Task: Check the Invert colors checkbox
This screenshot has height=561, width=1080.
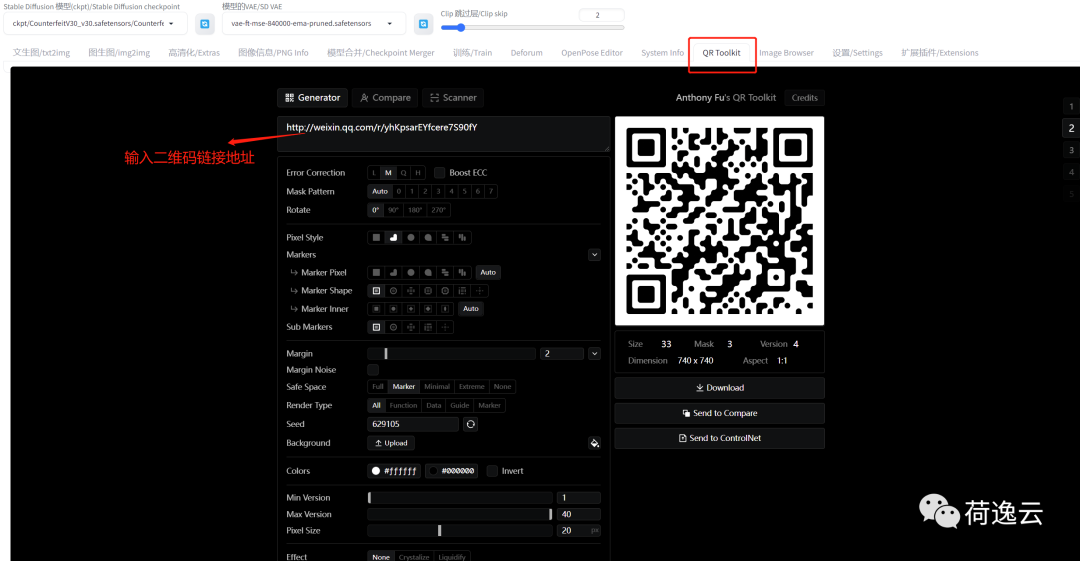Action: coord(492,471)
